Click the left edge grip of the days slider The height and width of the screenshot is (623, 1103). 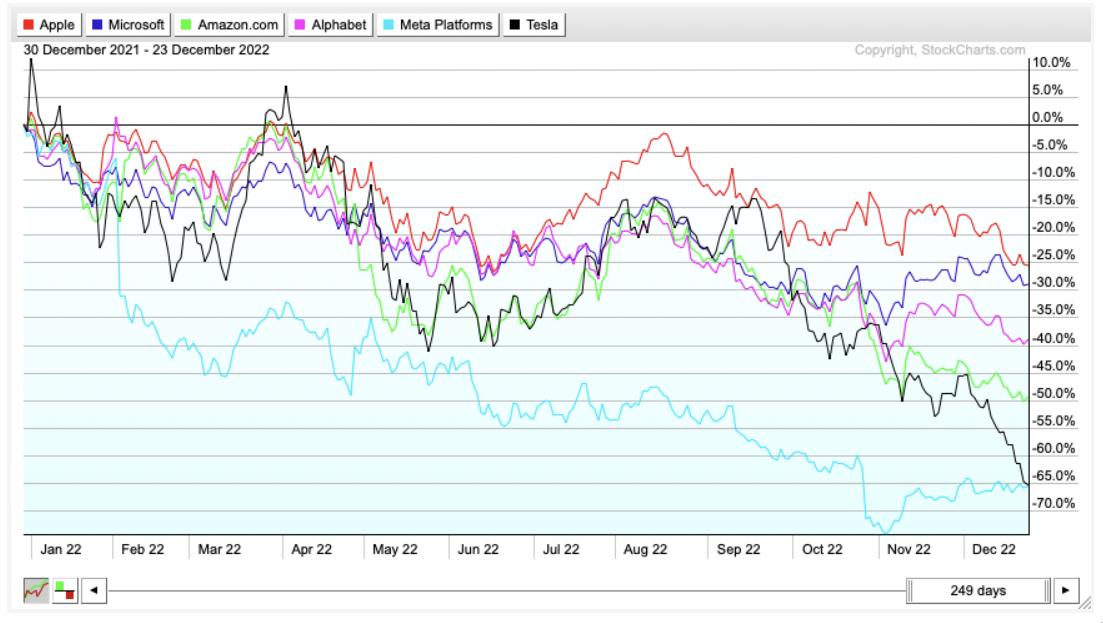(911, 590)
